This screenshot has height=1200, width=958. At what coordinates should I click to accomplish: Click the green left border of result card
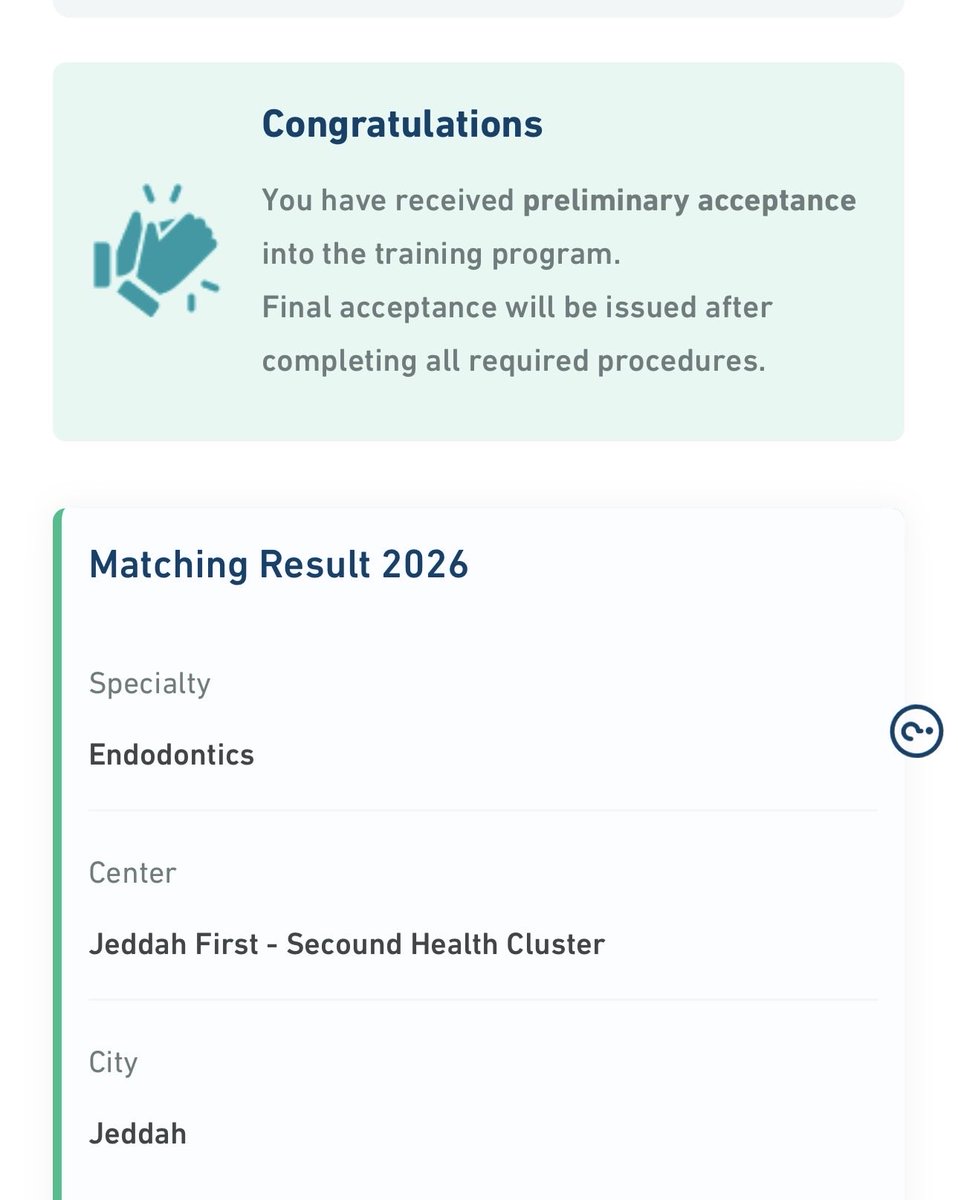point(58,855)
